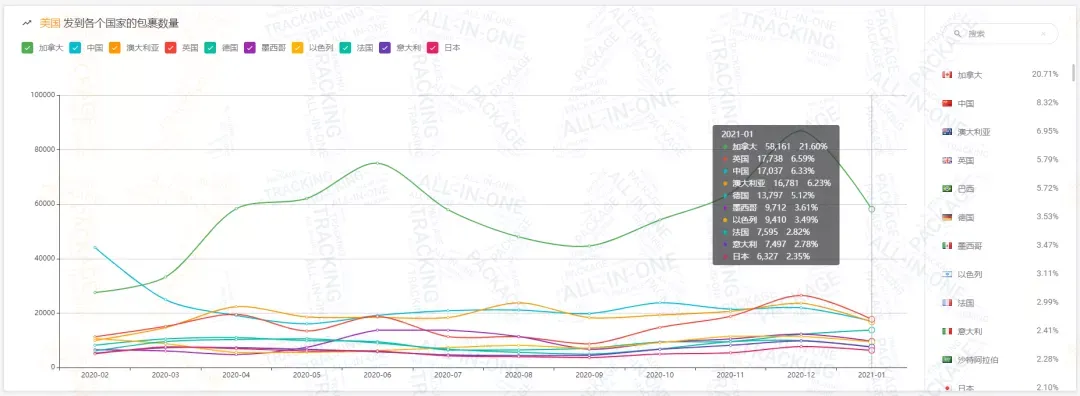Hide the 澳大利亚 series in legend
The height and width of the screenshot is (396, 1080).
pyautogui.click(x=115, y=48)
